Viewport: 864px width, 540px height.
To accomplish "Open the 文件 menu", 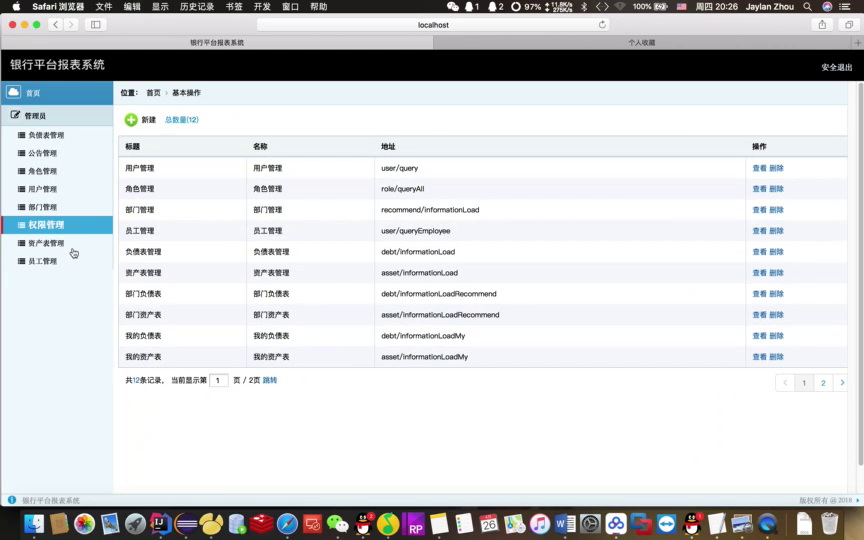I will pyautogui.click(x=104, y=7).
